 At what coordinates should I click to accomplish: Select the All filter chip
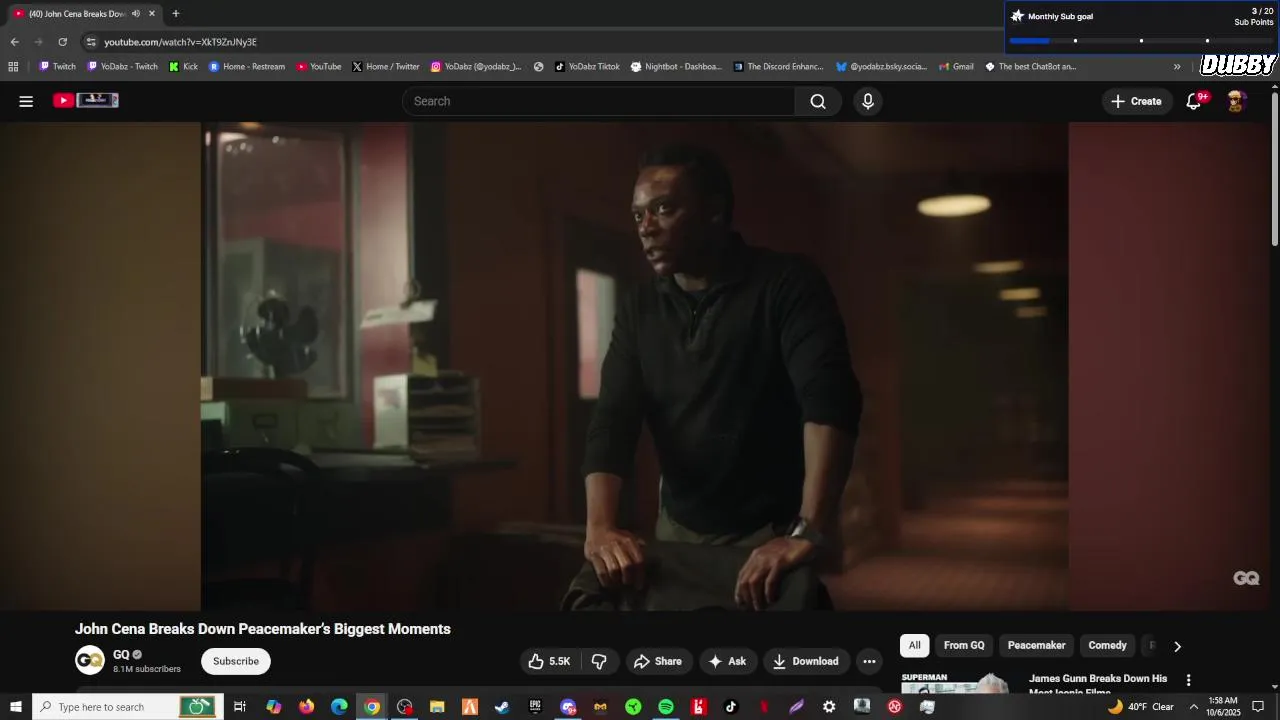pyautogui.click(x=914, y=646)
